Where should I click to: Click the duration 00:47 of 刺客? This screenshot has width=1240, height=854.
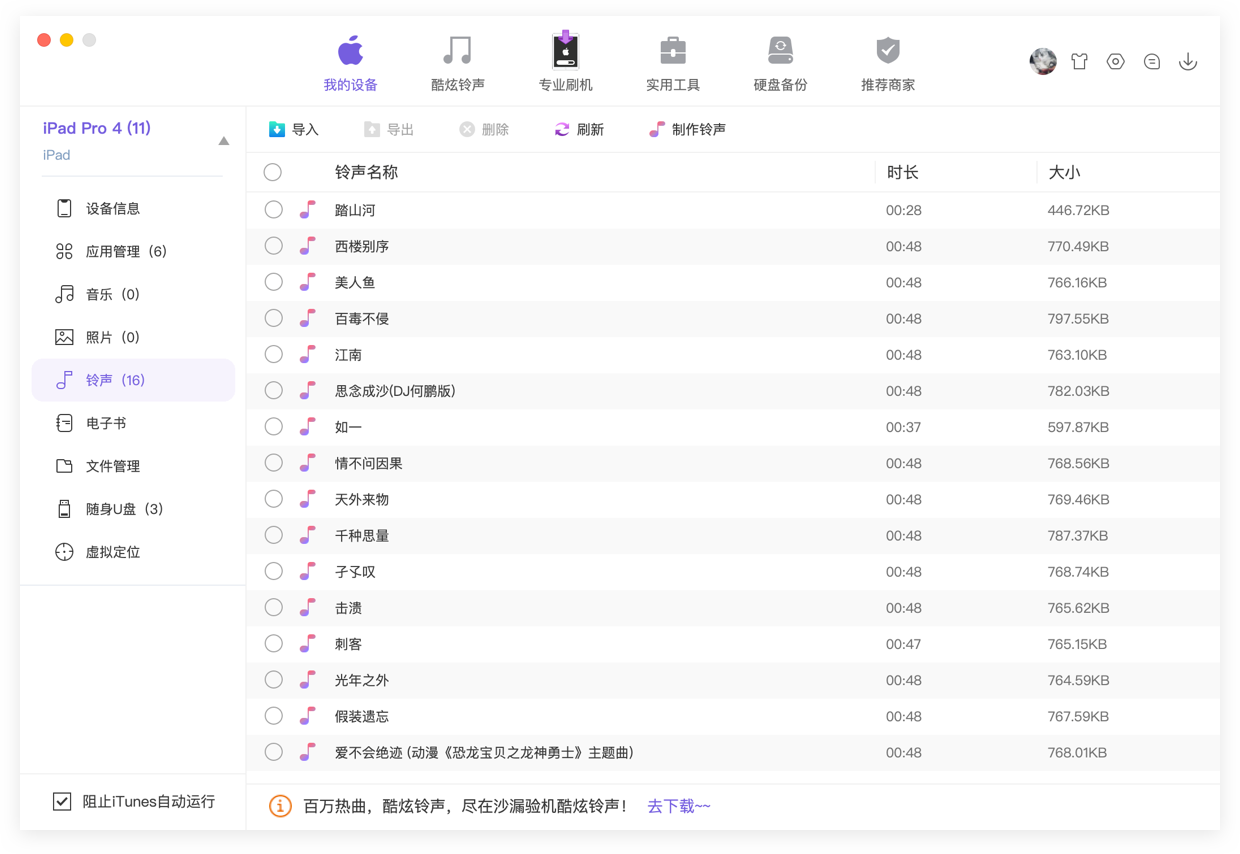click(x=904, y=644)
